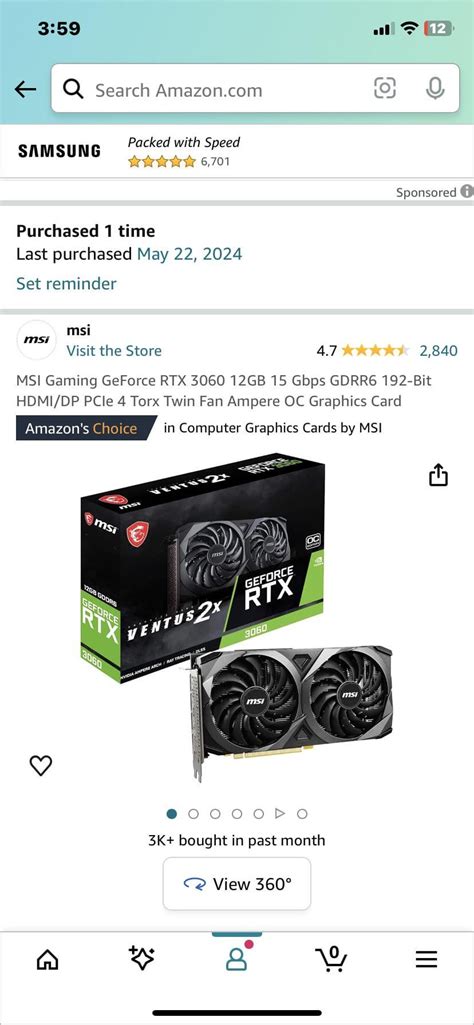Image resolution: width=474 pixels, height=1025 pixels.
Task: Tap the back arrow icon
Action: (25, 89)
